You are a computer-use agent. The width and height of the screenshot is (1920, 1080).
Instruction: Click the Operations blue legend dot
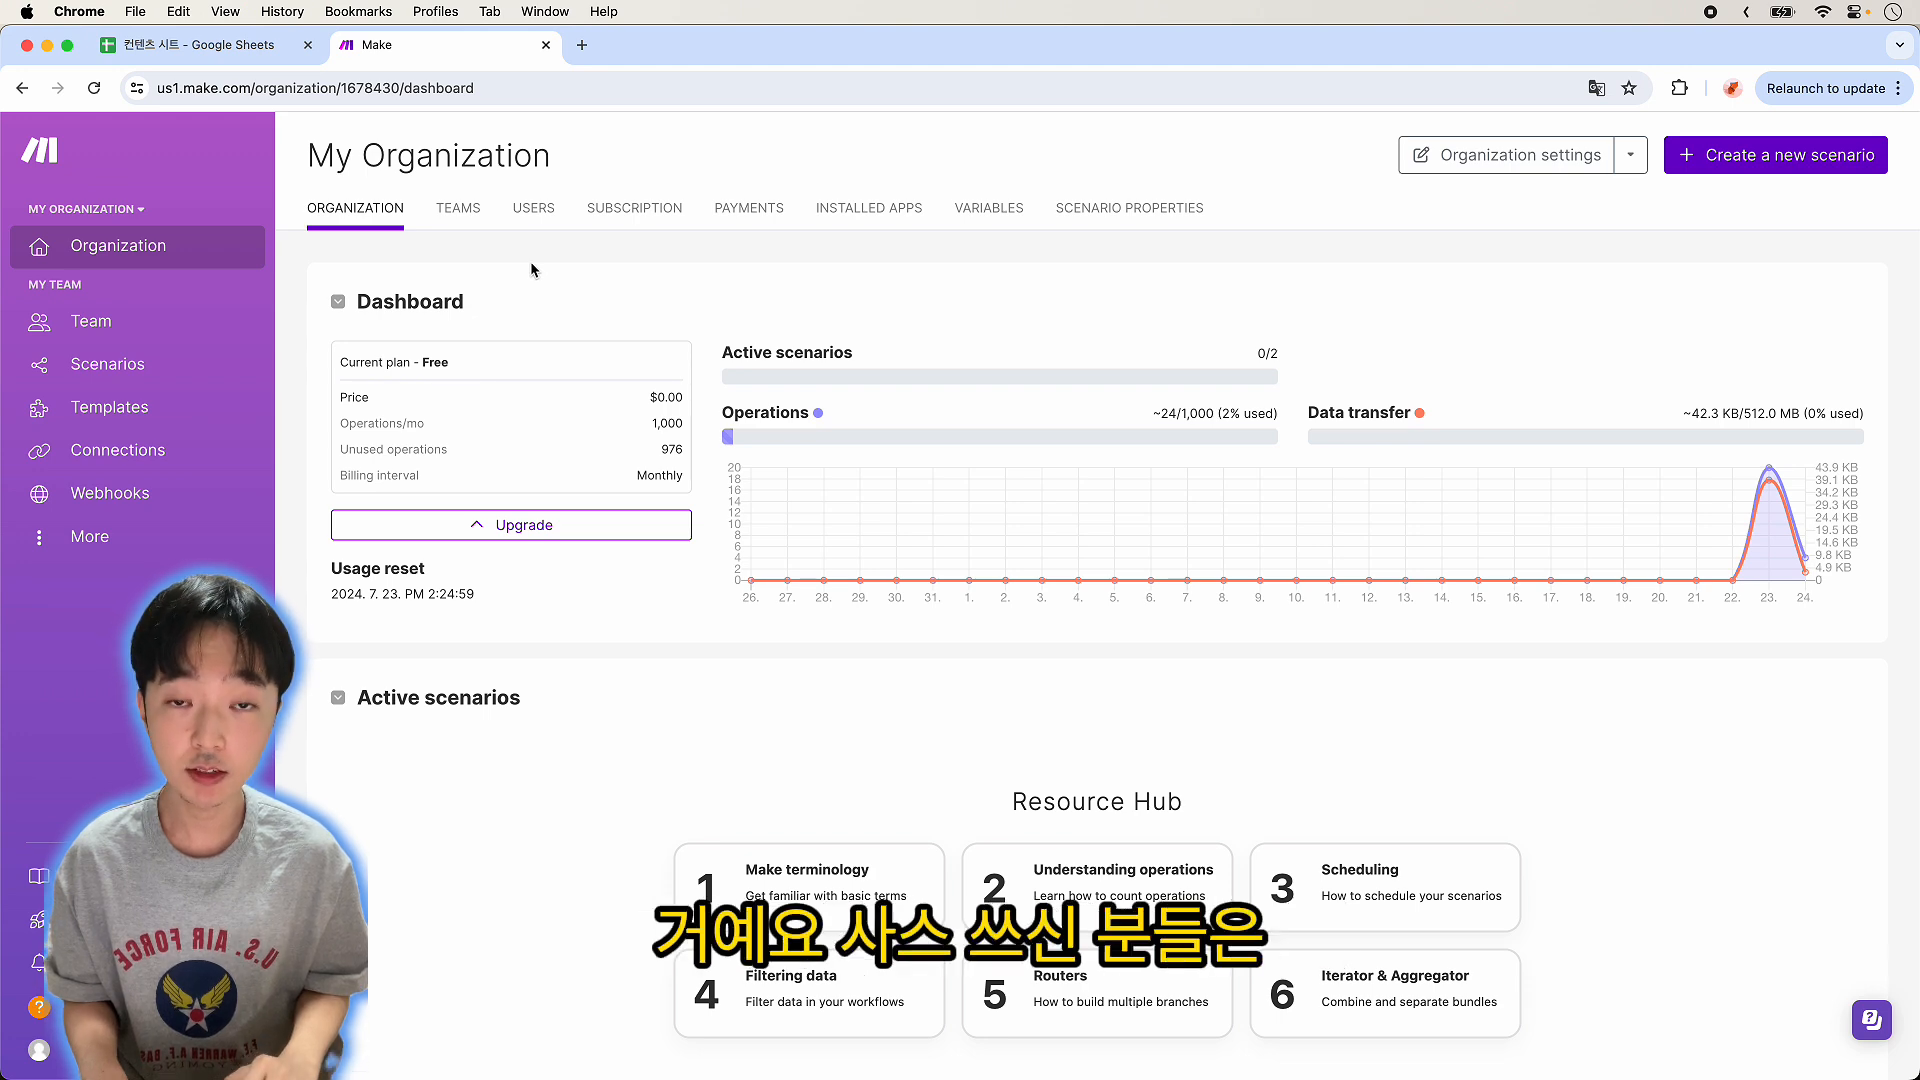(x=818, y=413)
